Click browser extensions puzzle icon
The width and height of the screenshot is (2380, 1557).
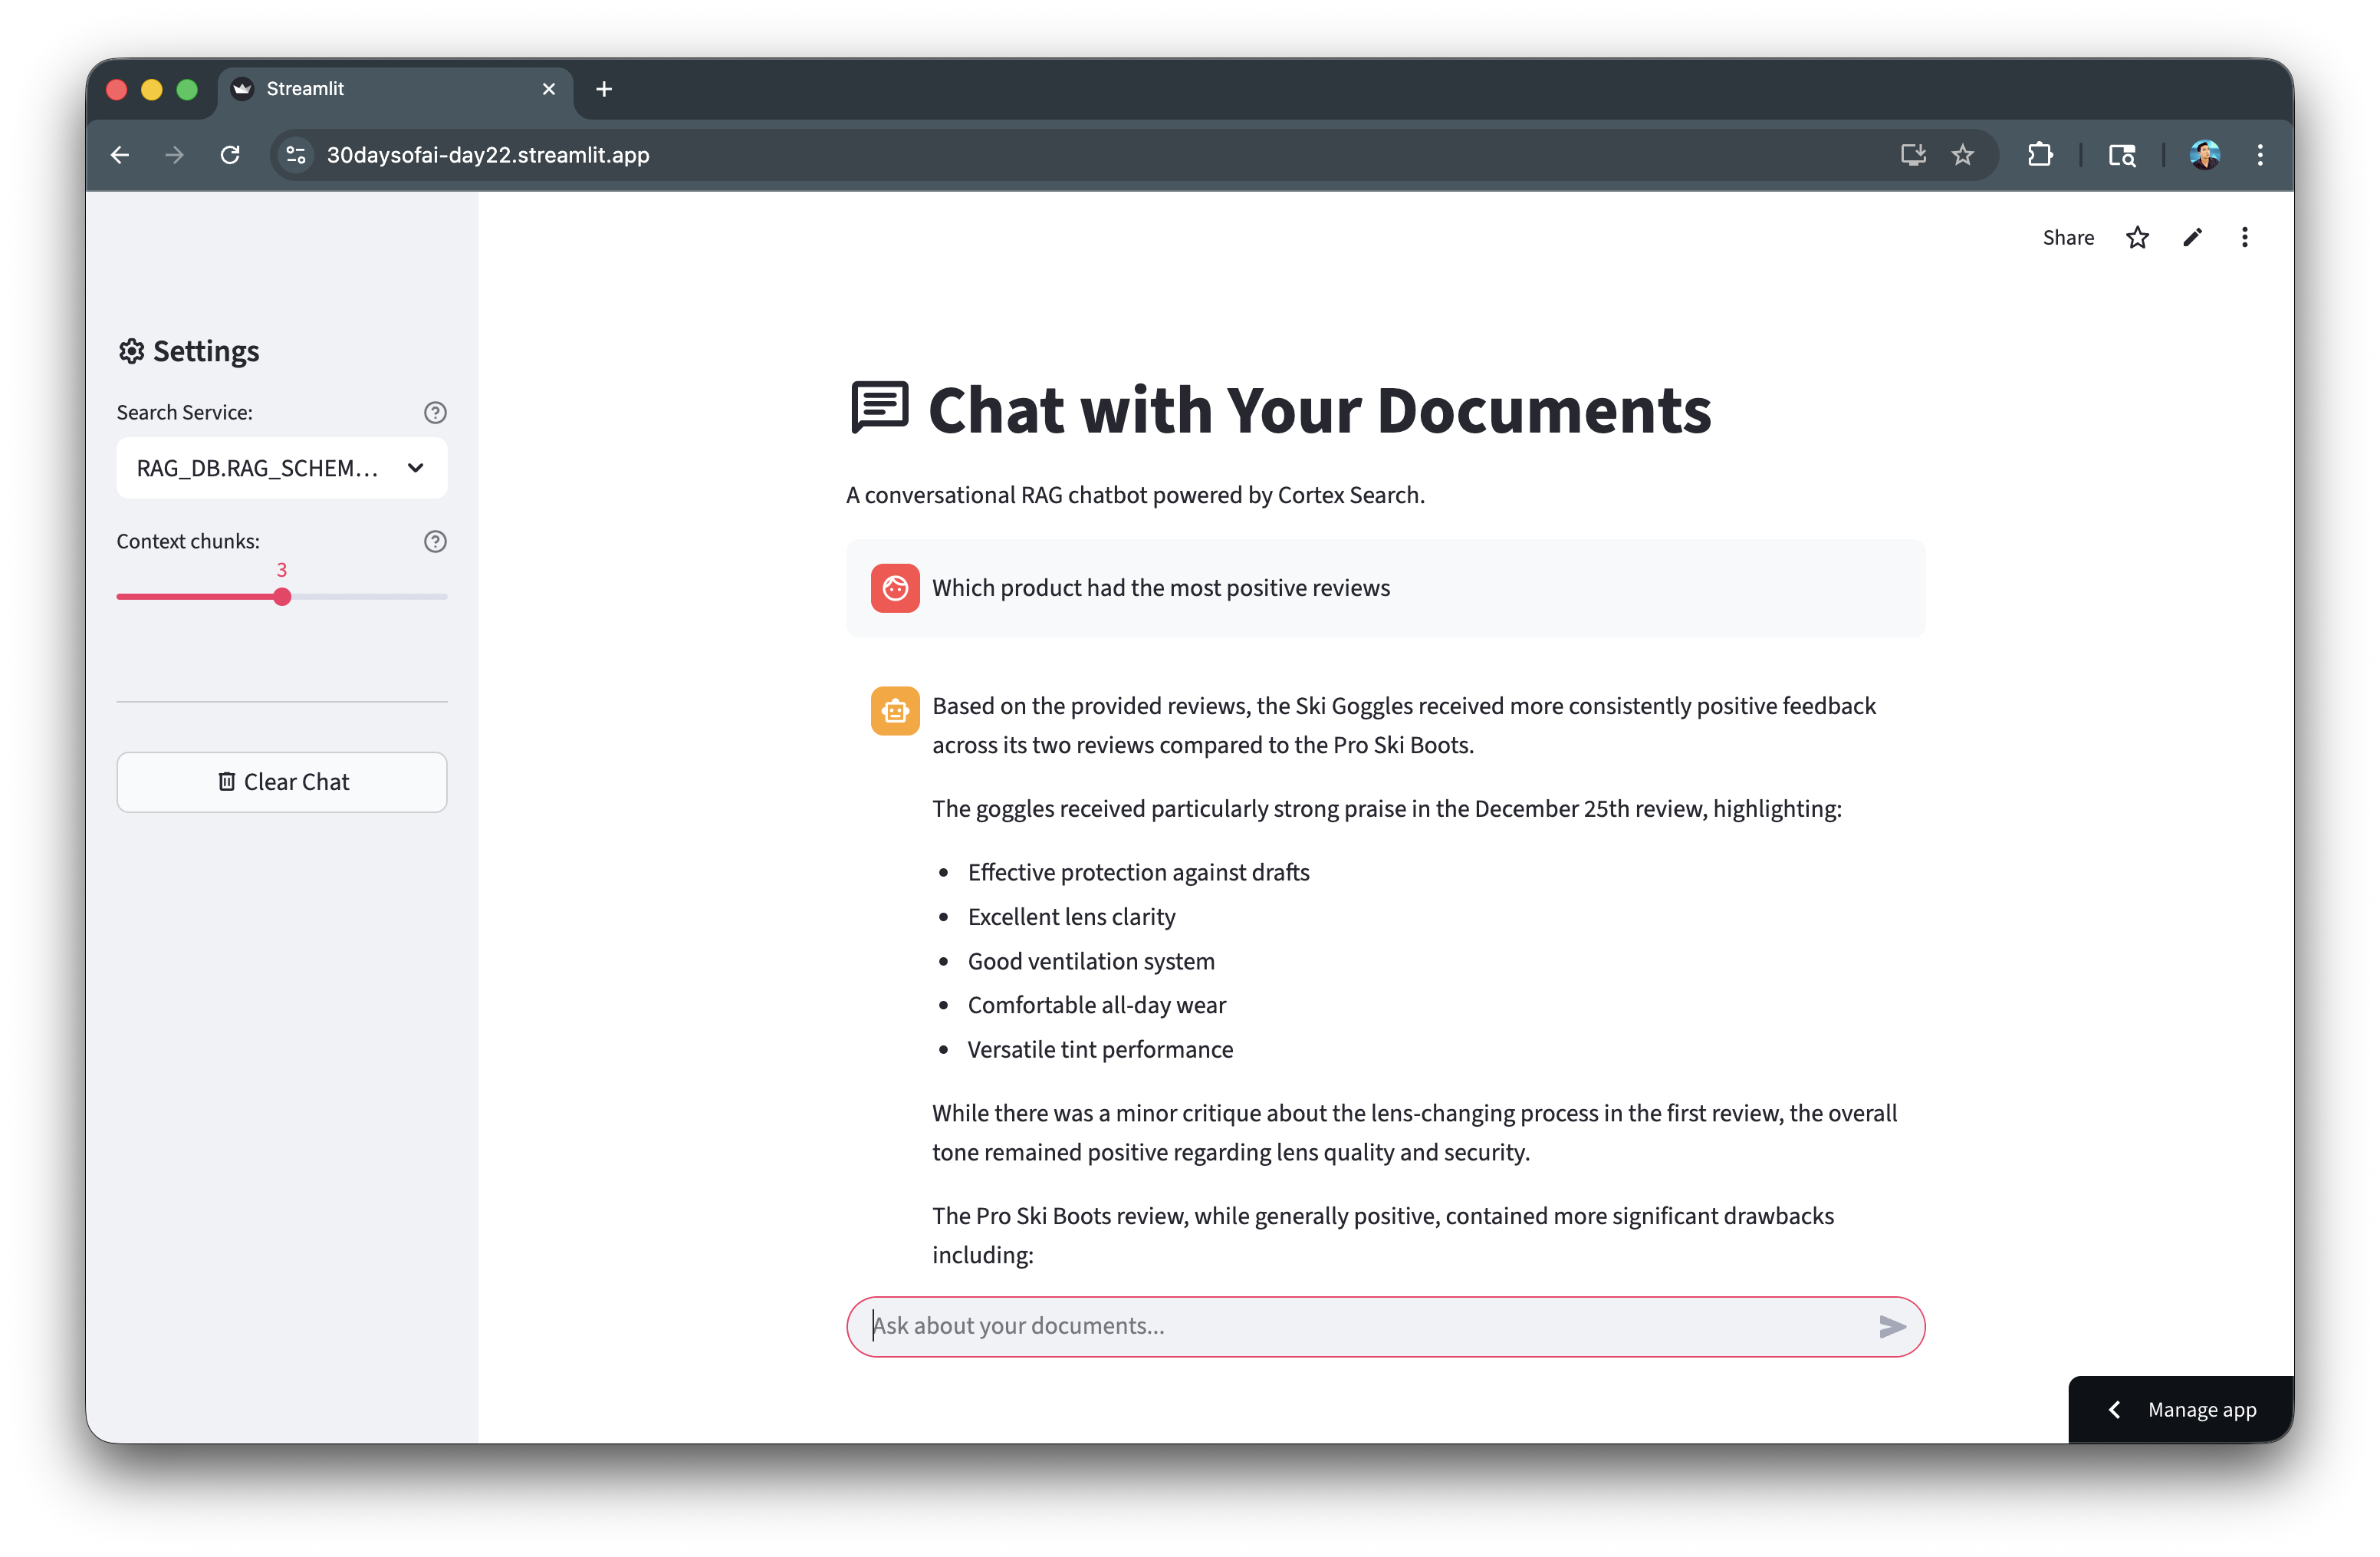click(2039, 155)
